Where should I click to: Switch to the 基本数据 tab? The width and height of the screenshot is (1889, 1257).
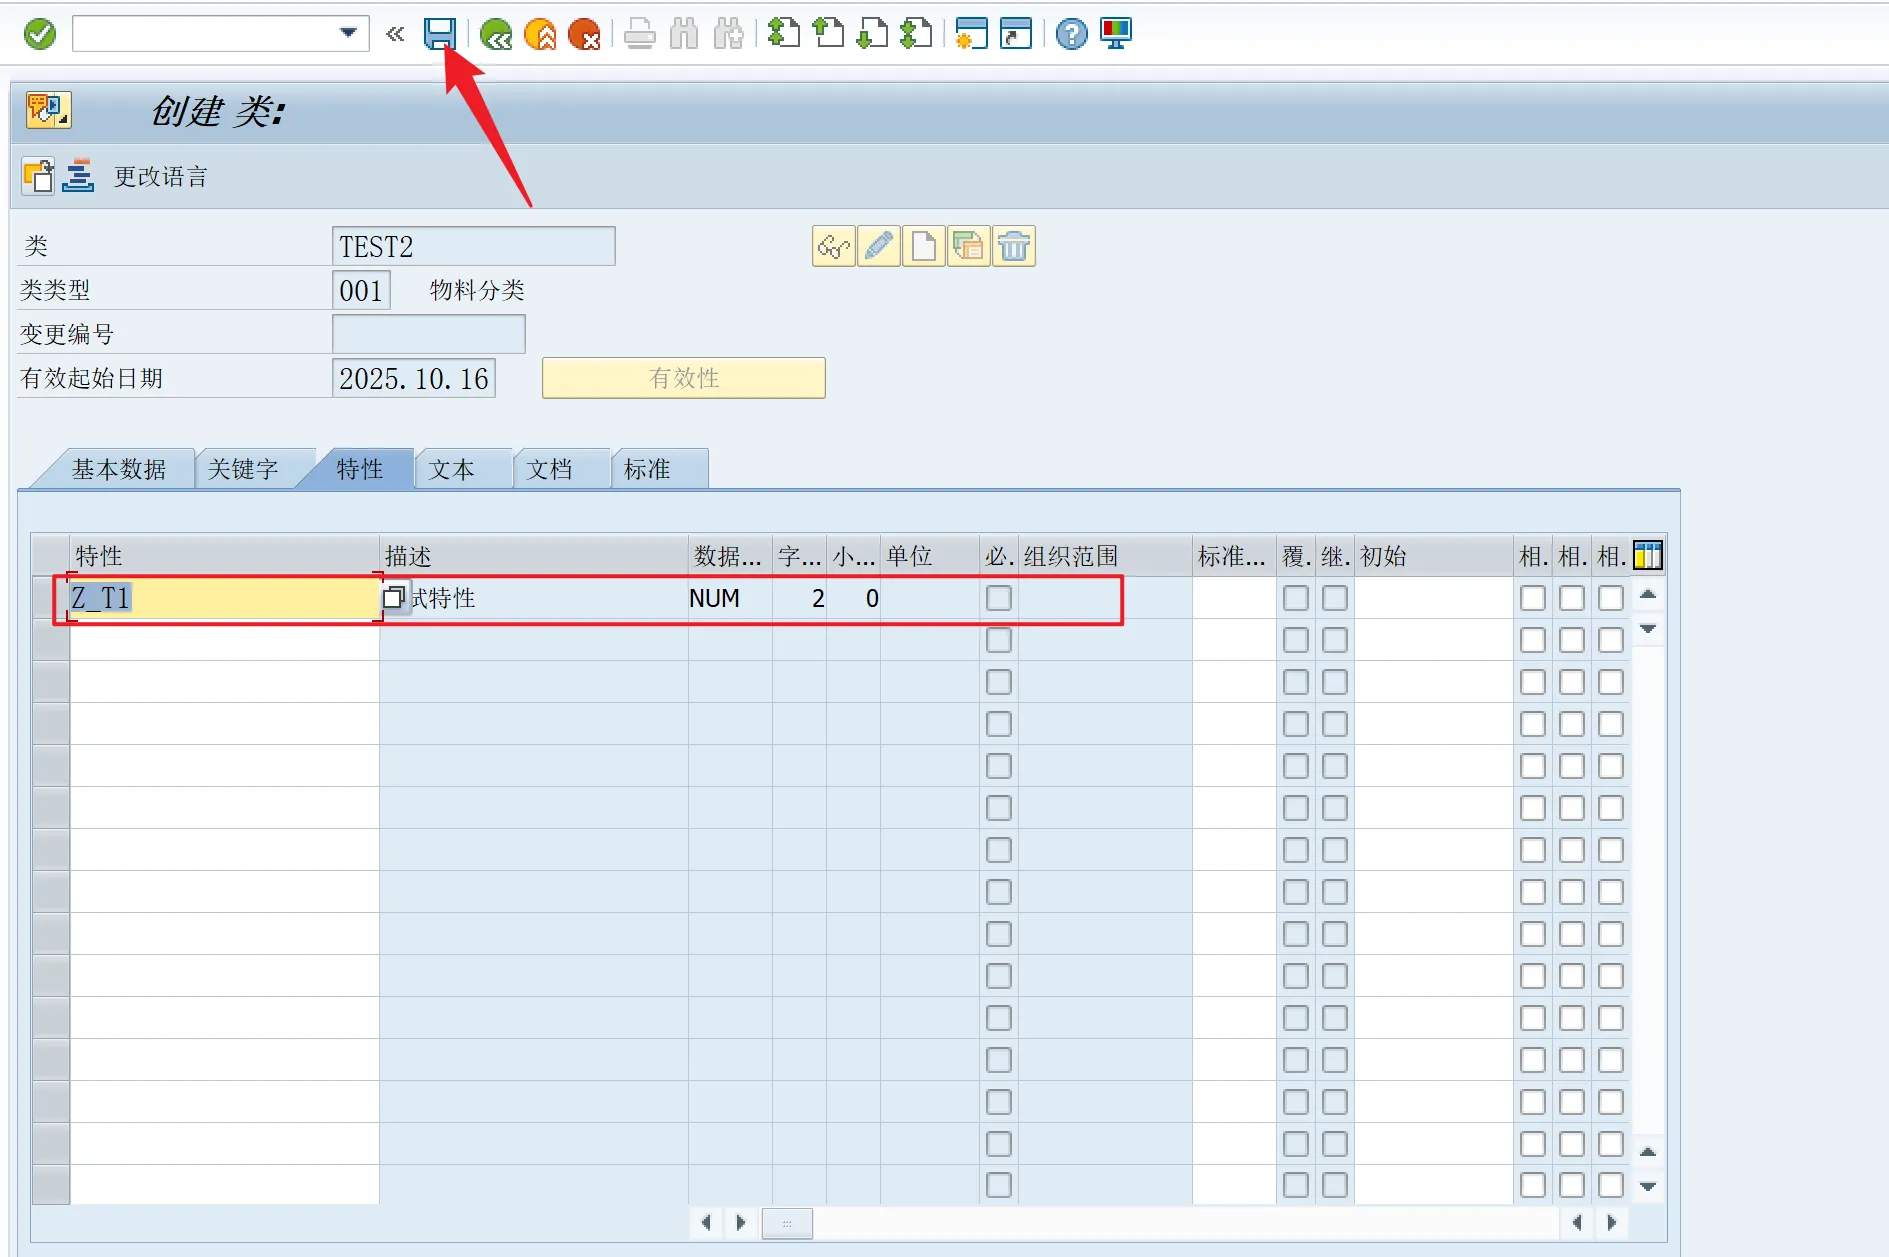click(118, 469)
